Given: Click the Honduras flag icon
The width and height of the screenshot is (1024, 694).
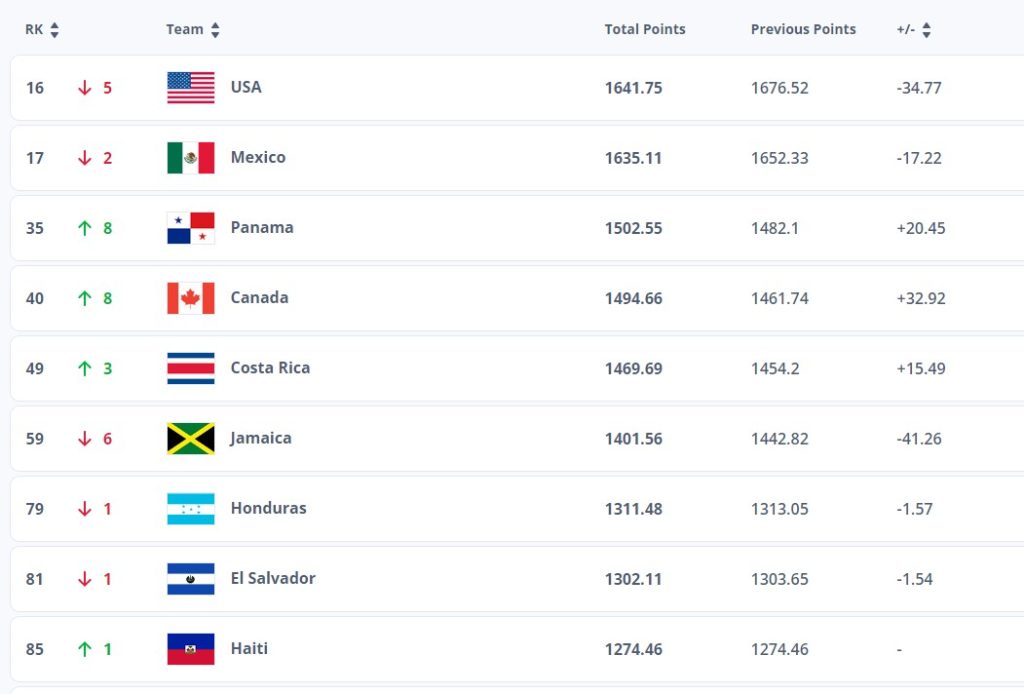Looking at the screenshot, I should point(191,509).
